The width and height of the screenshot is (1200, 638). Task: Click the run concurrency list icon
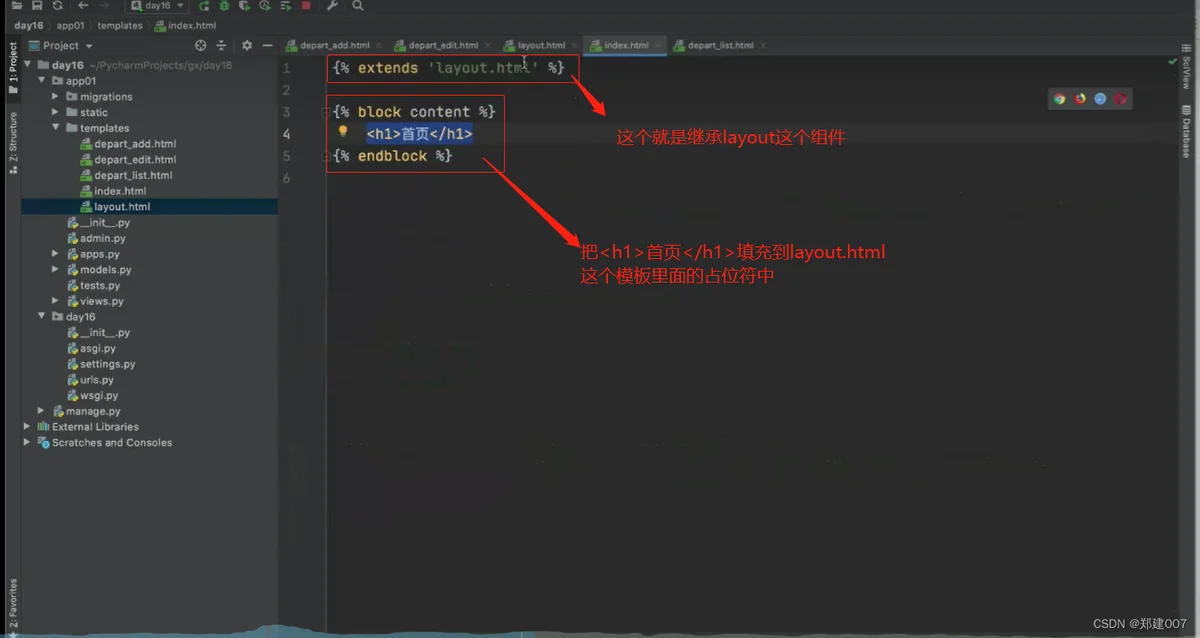pos(285,5)
